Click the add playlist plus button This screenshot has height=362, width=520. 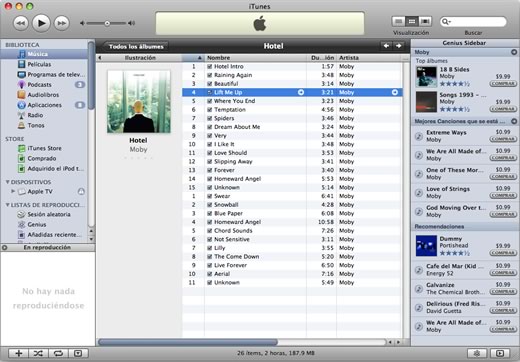[19, 353]
